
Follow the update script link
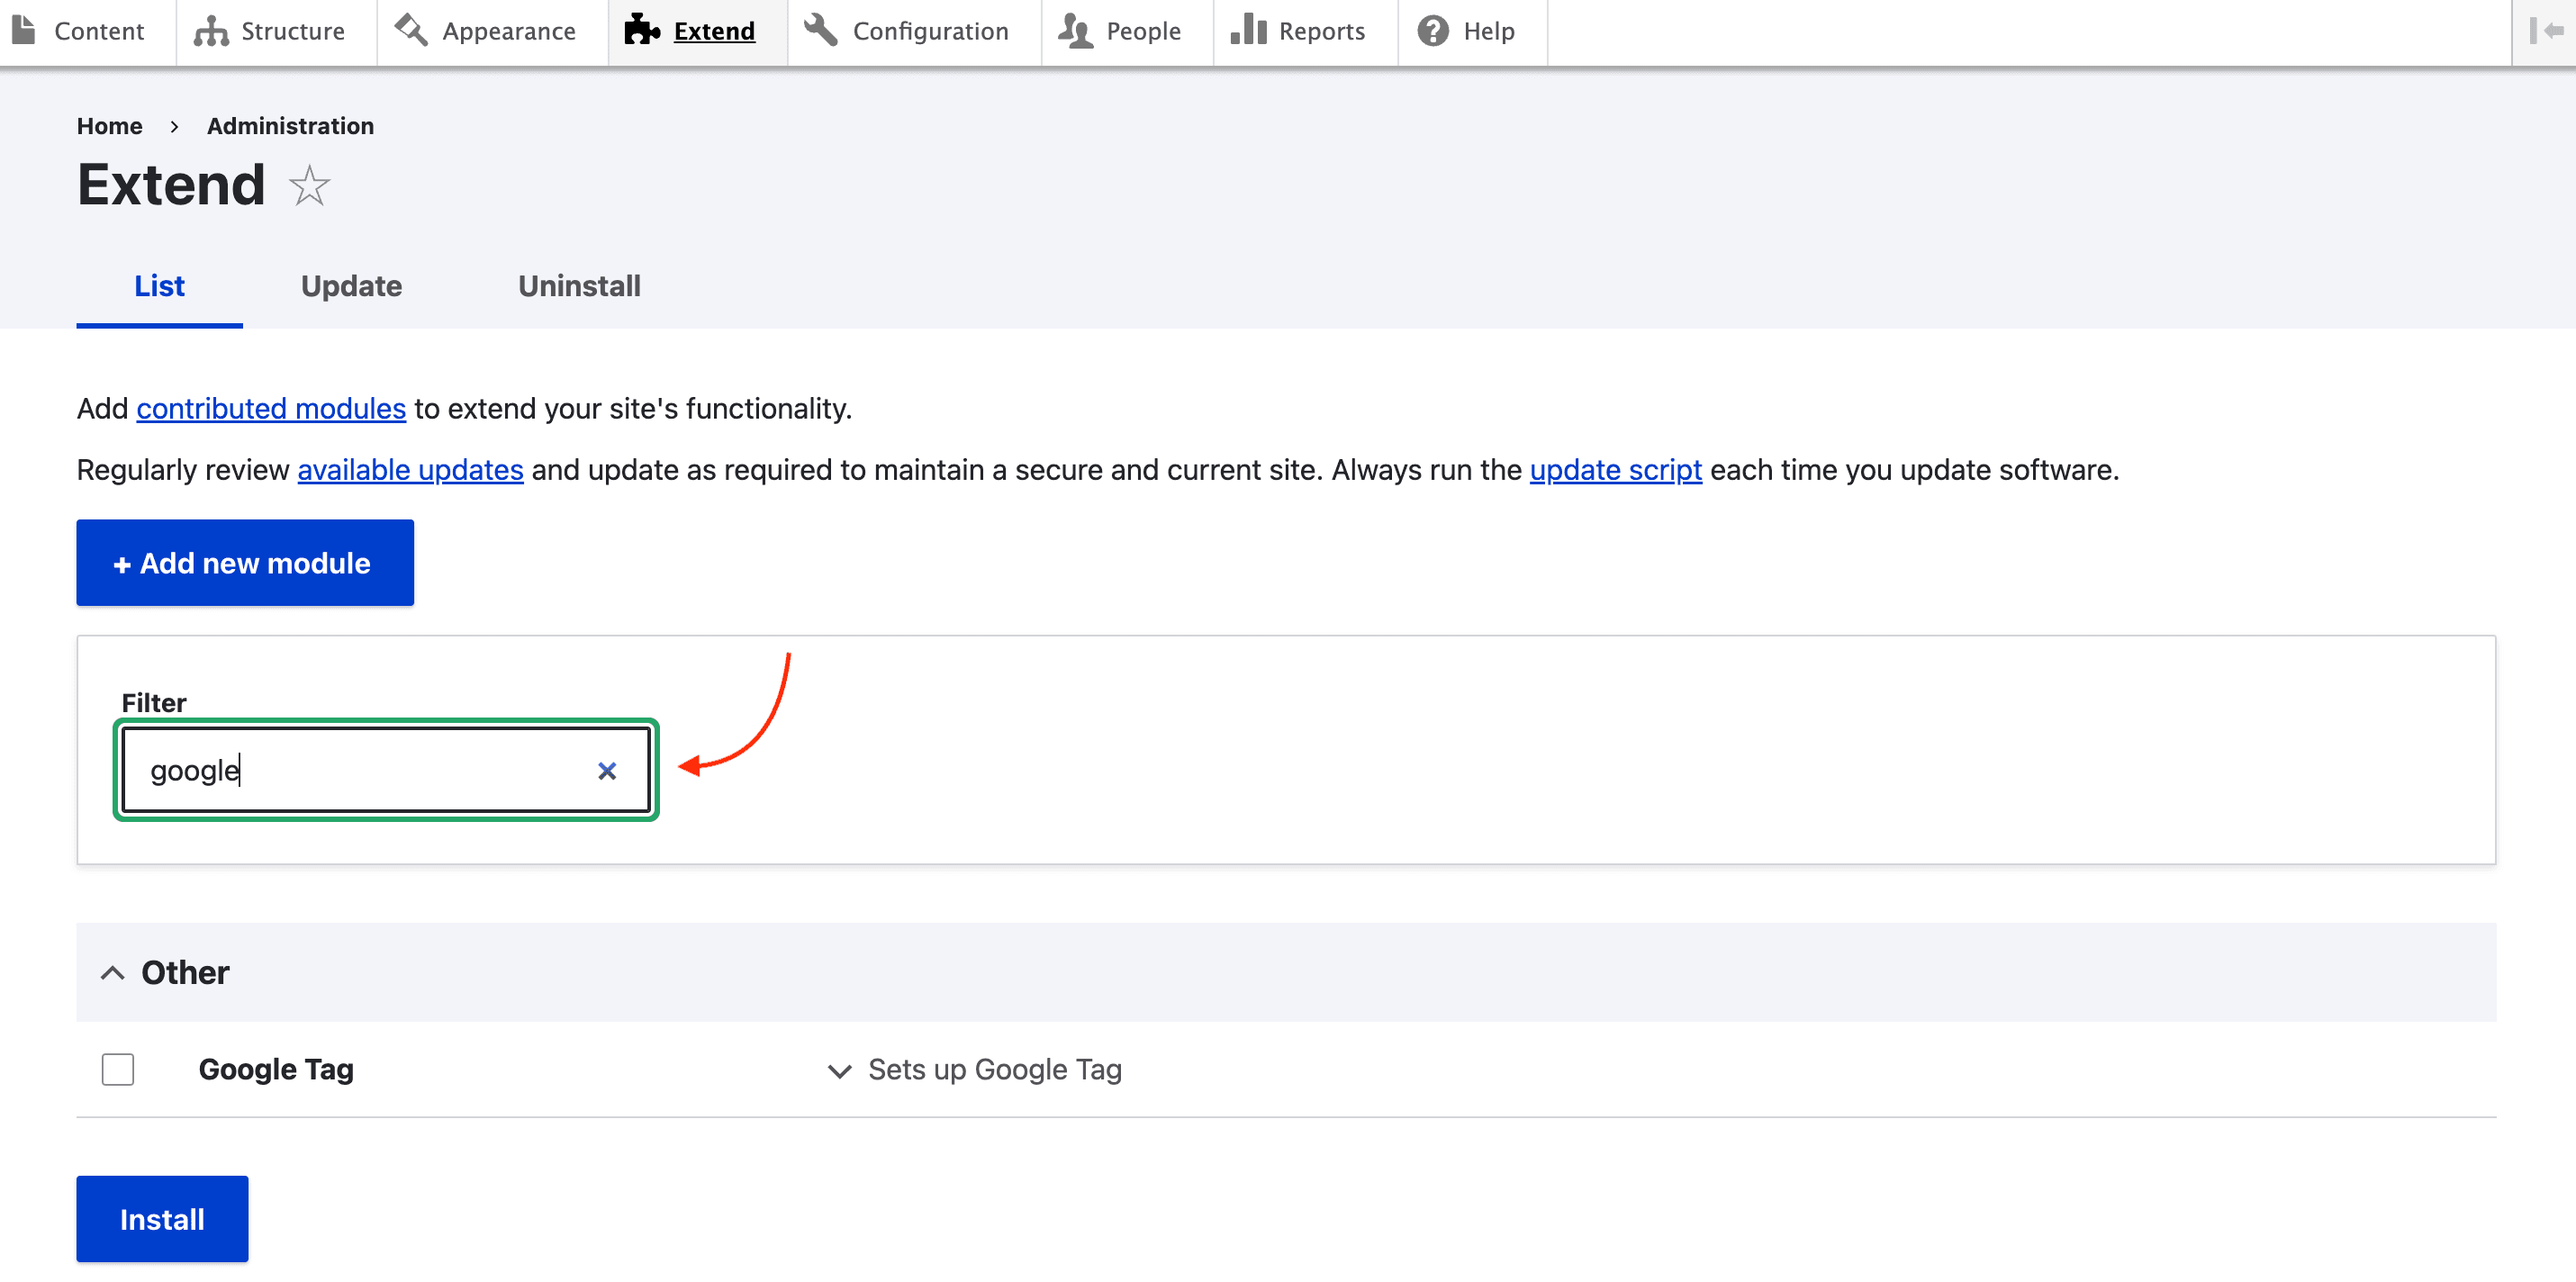pos(1615,469)
